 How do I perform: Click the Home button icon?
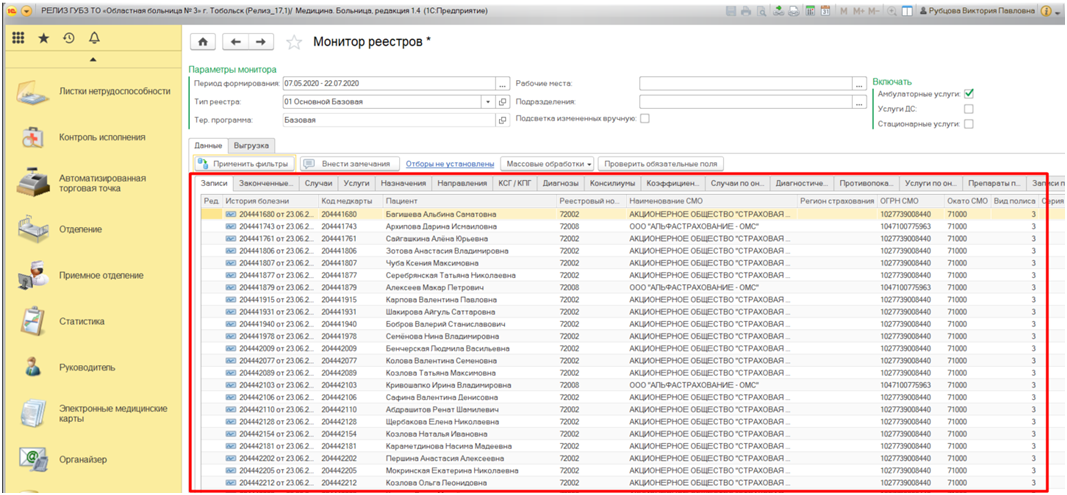202,42
